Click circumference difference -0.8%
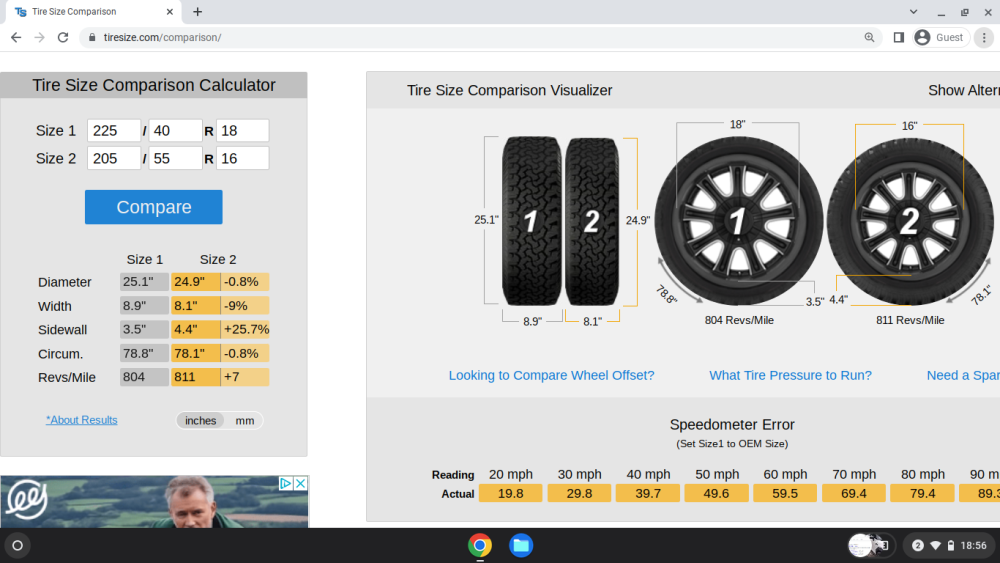The height and width of the screenshot is (563, 1000). click(x=246, y=353)
